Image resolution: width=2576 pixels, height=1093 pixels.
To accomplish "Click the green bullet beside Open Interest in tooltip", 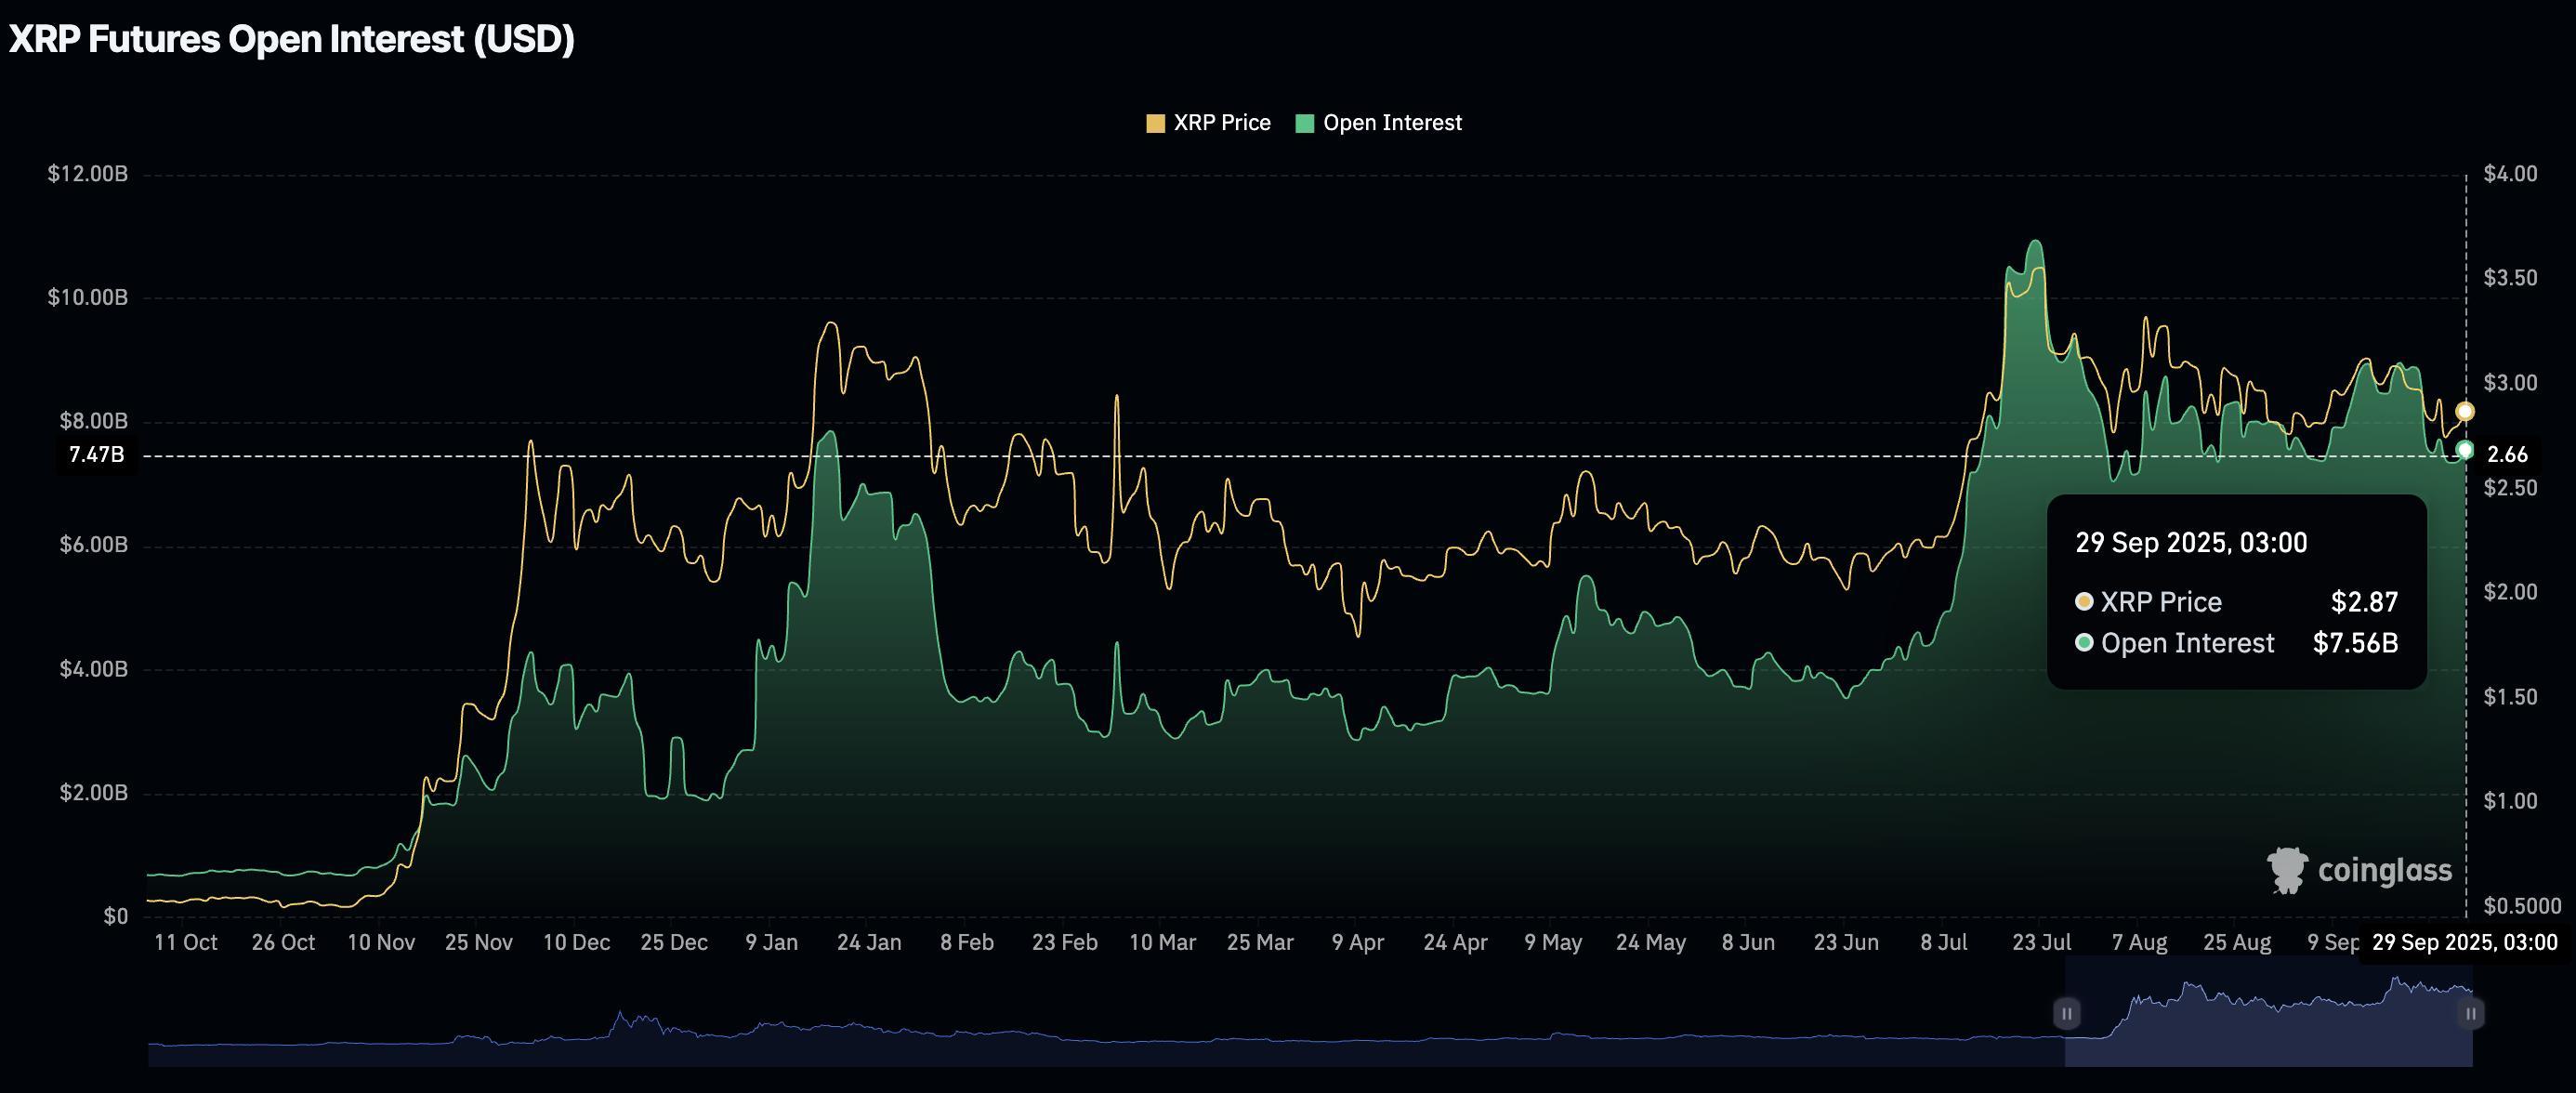I will click(2088, 643).
